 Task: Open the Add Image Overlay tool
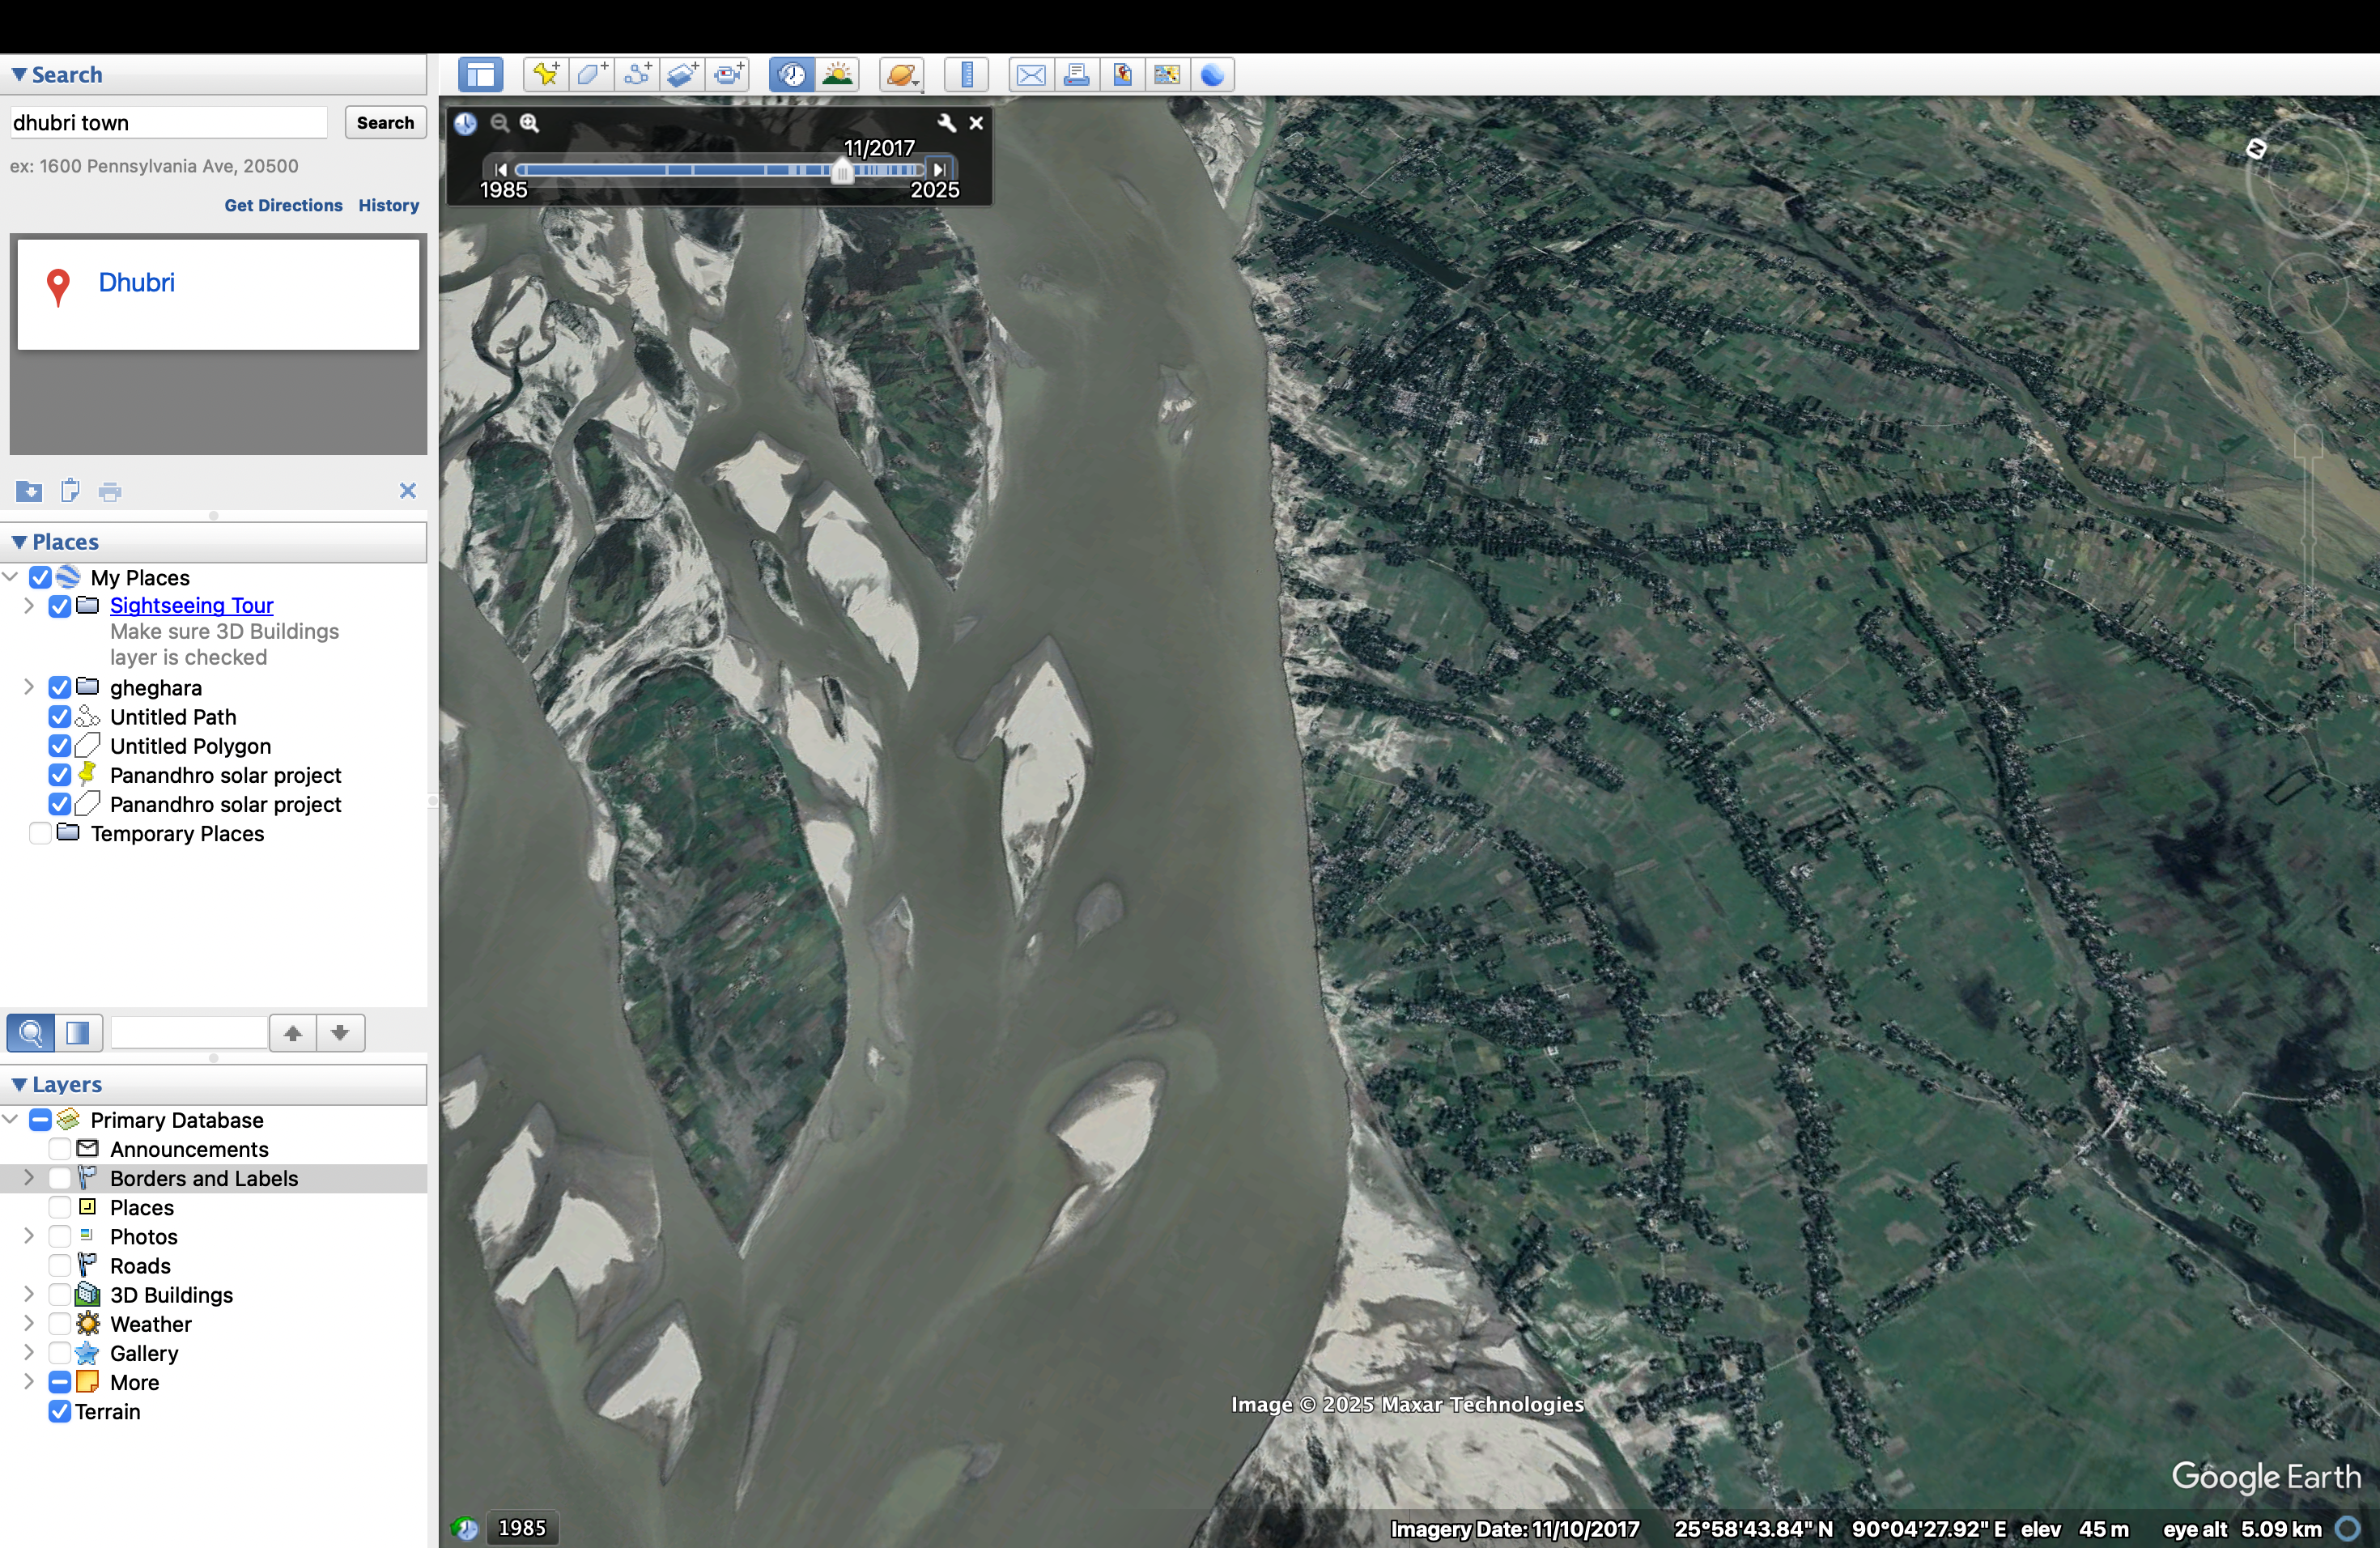pyautogui.click(x=683, y=74)
